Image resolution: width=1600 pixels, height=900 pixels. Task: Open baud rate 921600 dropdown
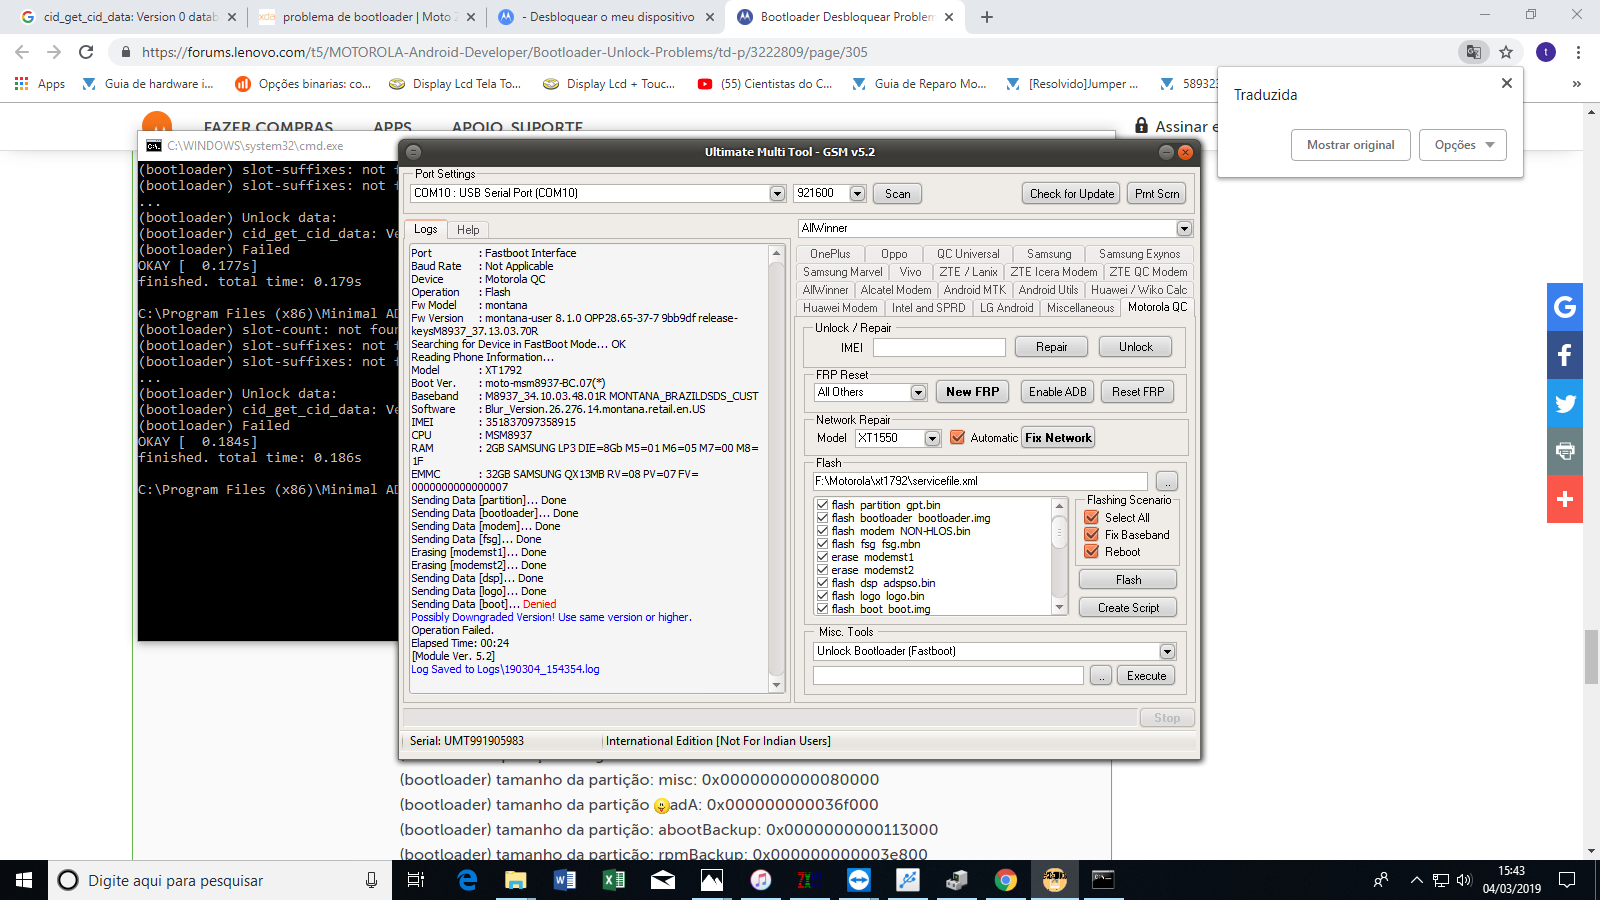point(857,193)
